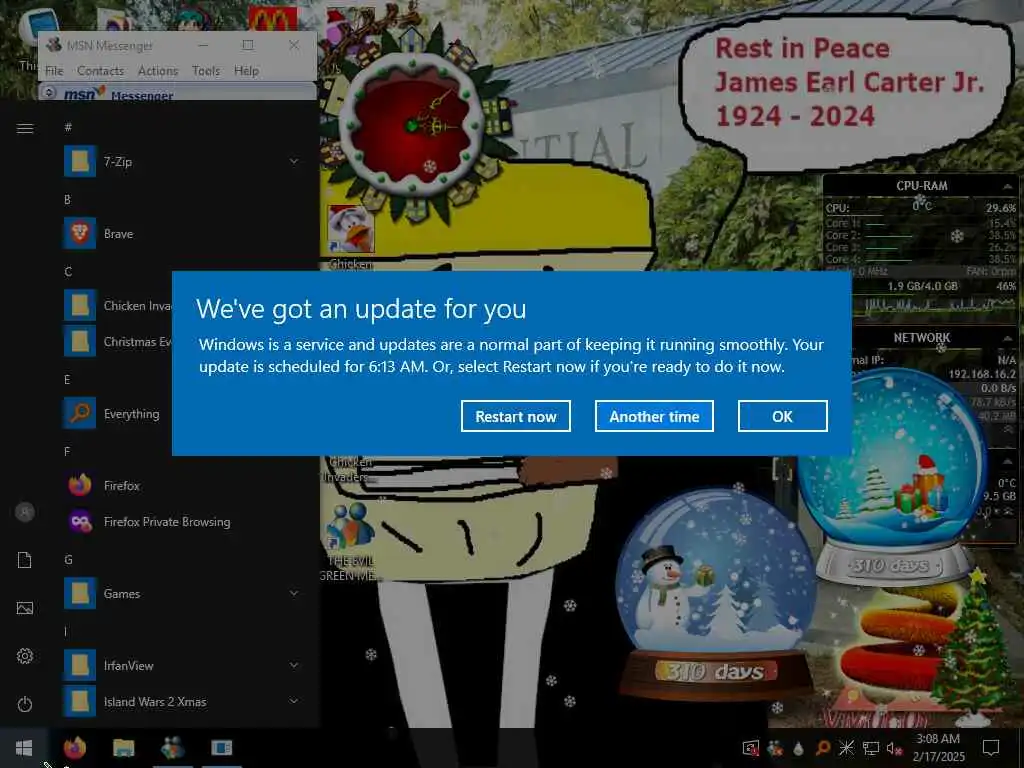Open Tools menu in MSN Messenger
Image resolution: width=1024 pixels, height=768 pixels.
coord(206,71)
